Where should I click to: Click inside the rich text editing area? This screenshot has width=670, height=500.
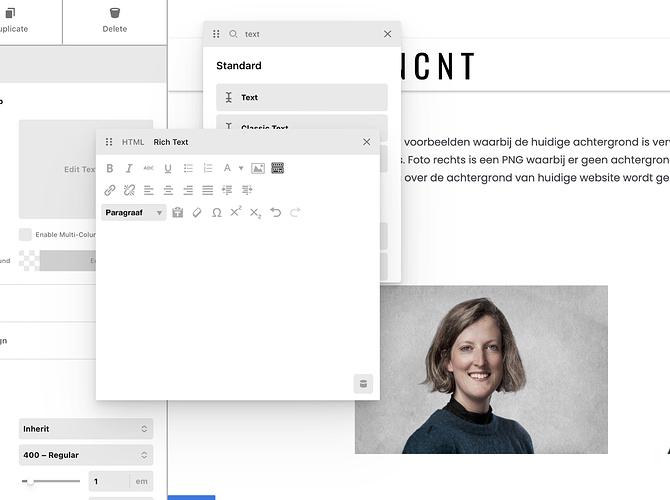(238, 299)
